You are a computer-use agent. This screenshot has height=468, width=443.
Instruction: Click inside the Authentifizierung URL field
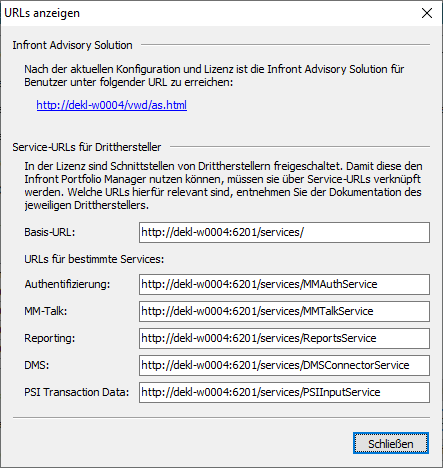coord(284,284)
